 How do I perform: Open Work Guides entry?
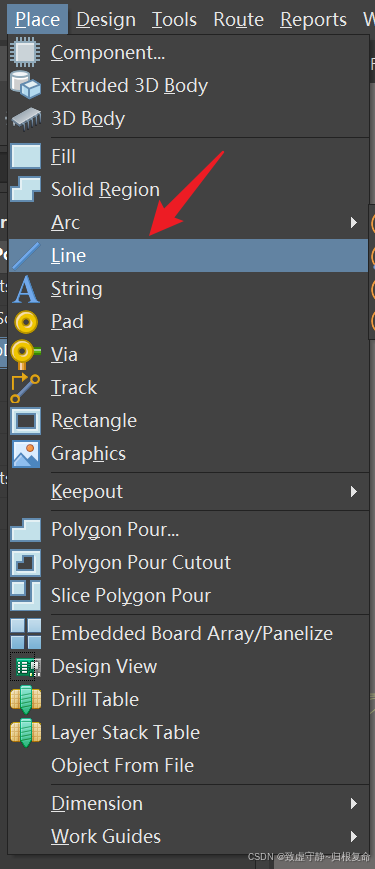click(x=188, y=837)
